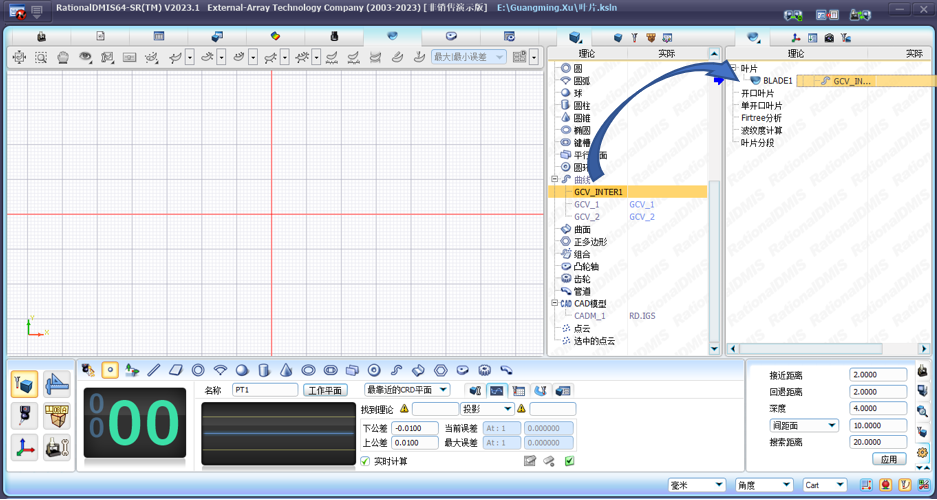Select the cylinder feature tool icon
The width and height of the screenshot is (937, 500).
coord(264,370)
